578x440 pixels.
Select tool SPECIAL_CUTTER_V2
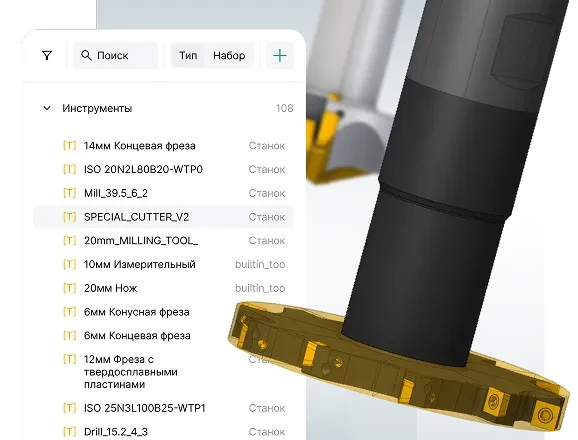coord(136,217)
